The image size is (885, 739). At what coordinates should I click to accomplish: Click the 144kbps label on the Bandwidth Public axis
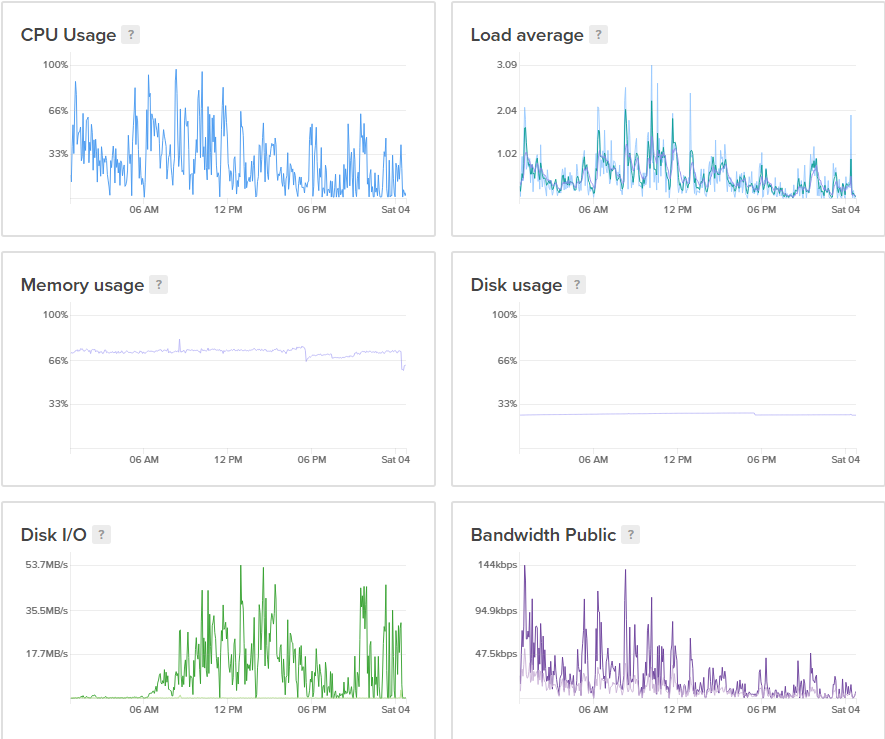point(497,565)
